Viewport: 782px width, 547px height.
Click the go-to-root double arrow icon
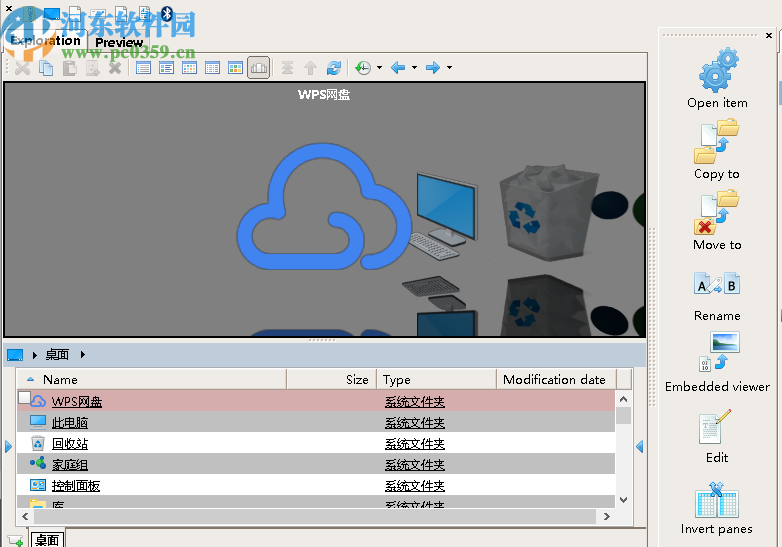(287, 68)
